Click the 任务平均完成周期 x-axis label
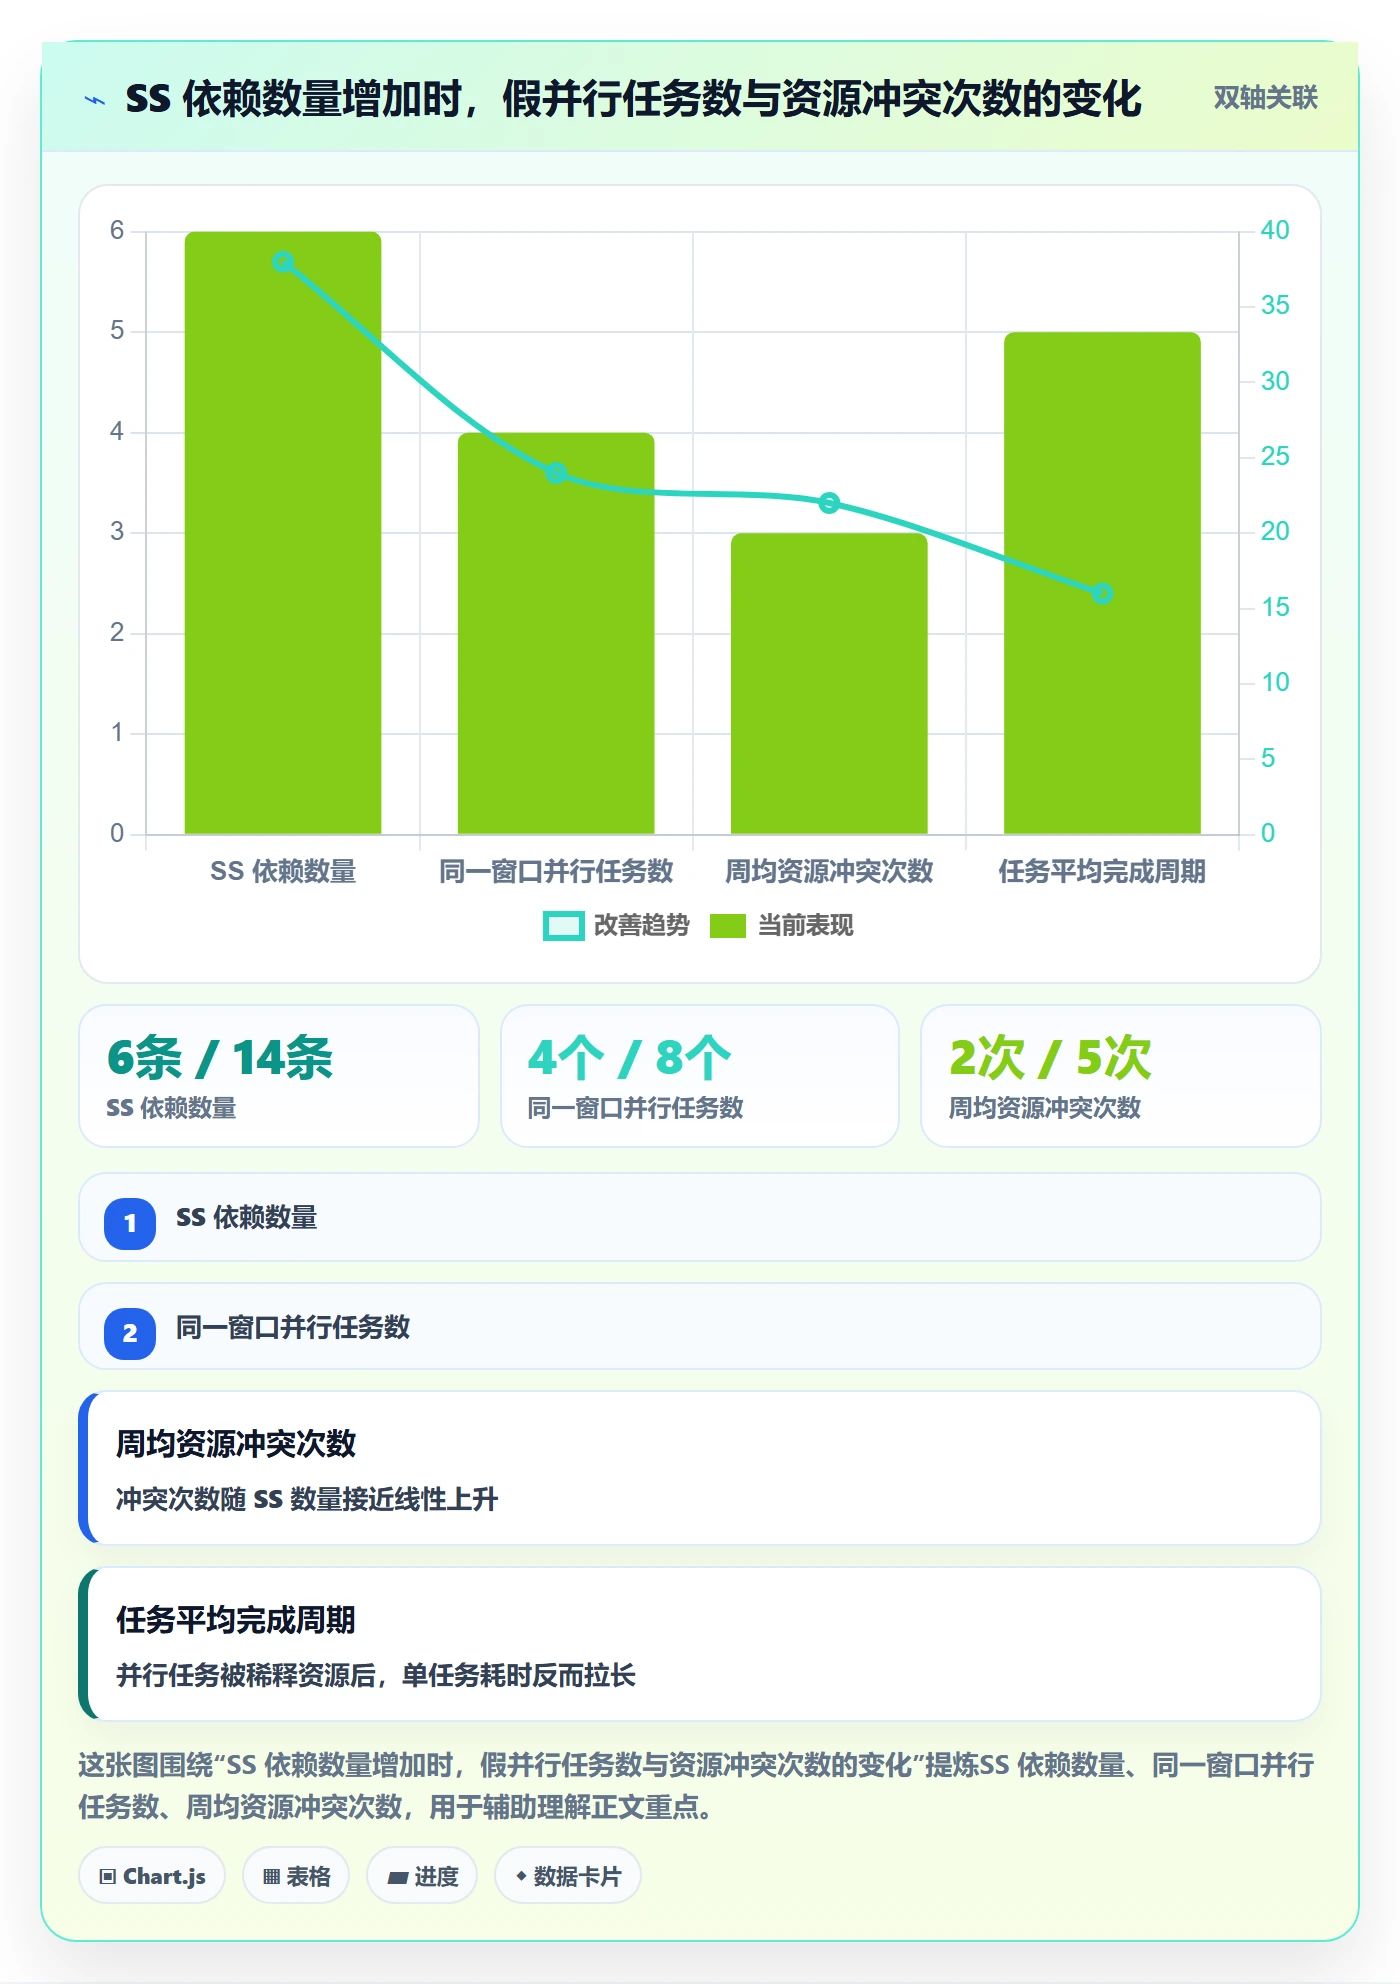 (1102, 872)
